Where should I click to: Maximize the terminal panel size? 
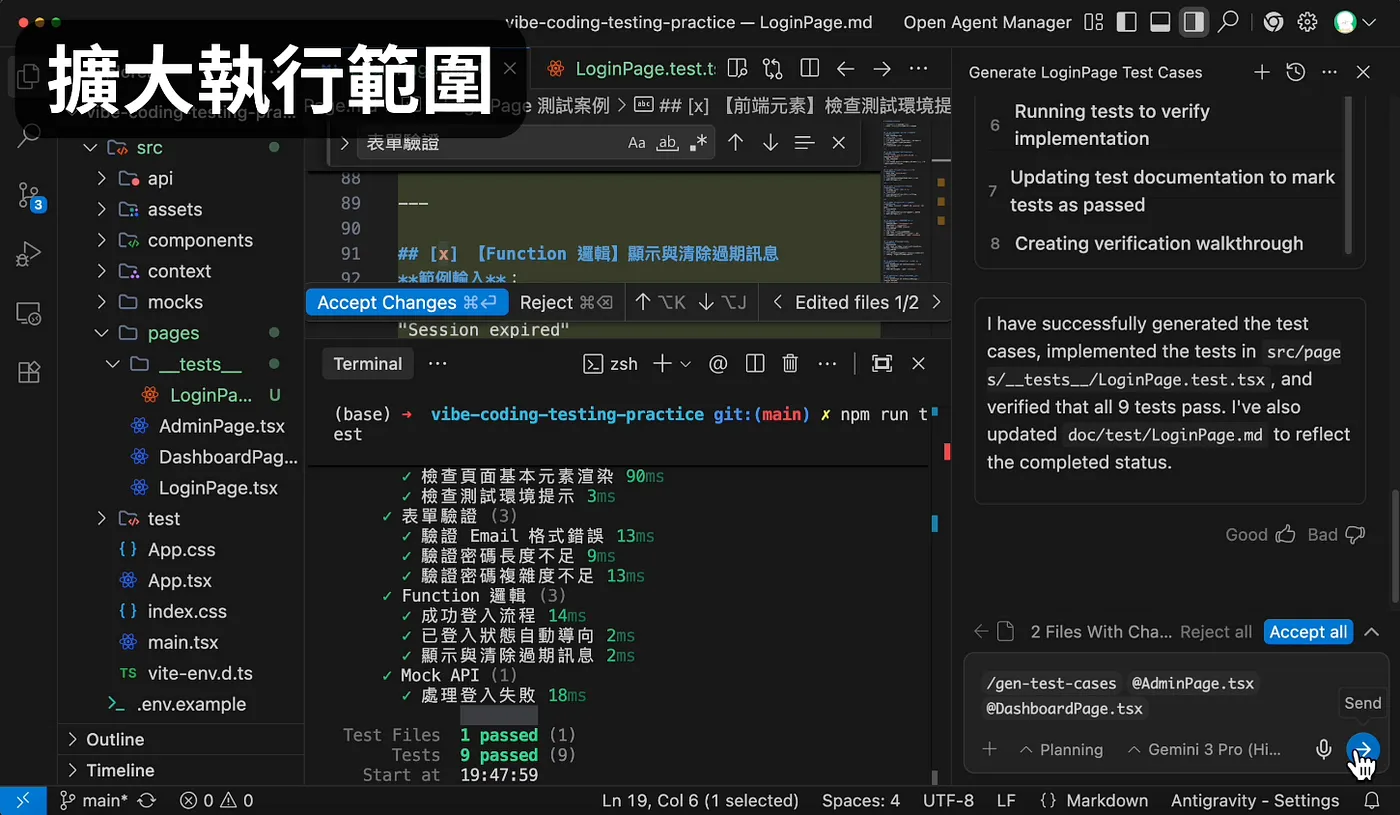[881, 364]
